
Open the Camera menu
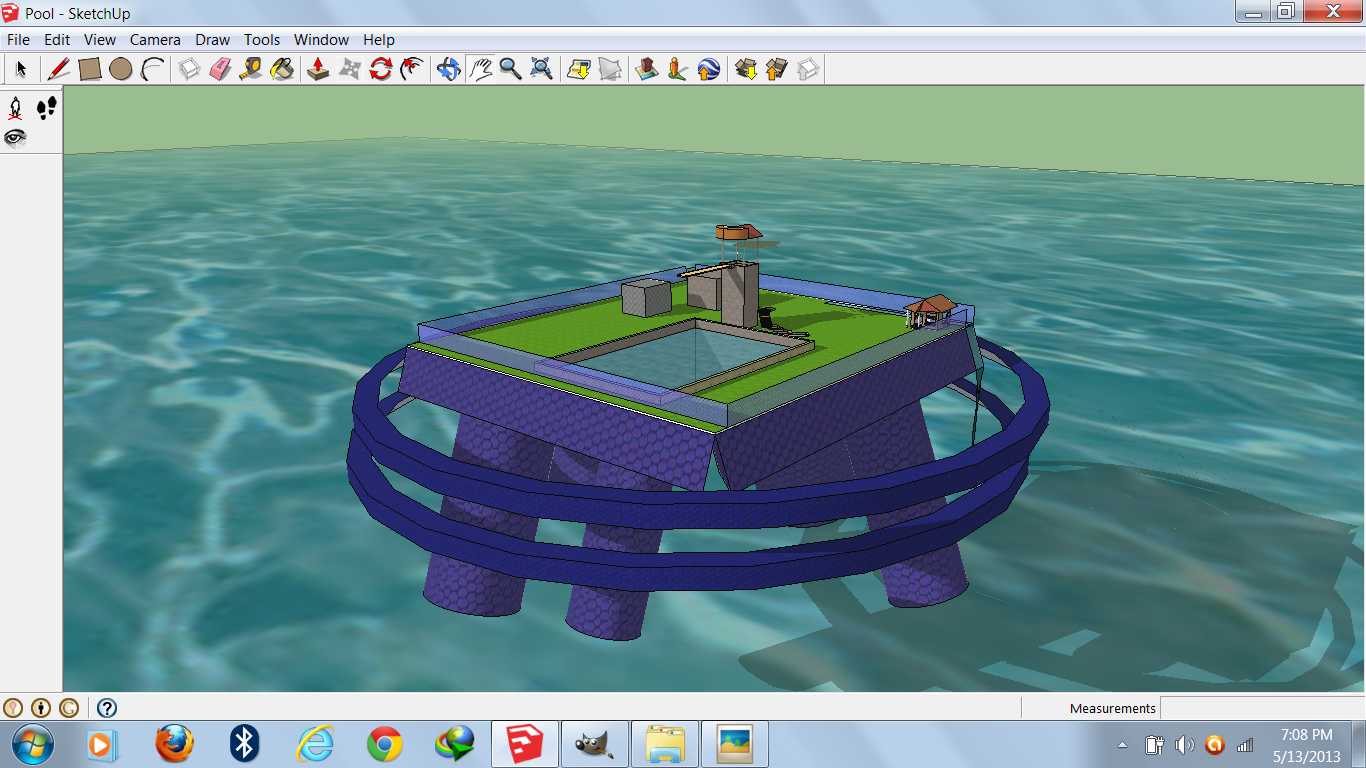155,40
